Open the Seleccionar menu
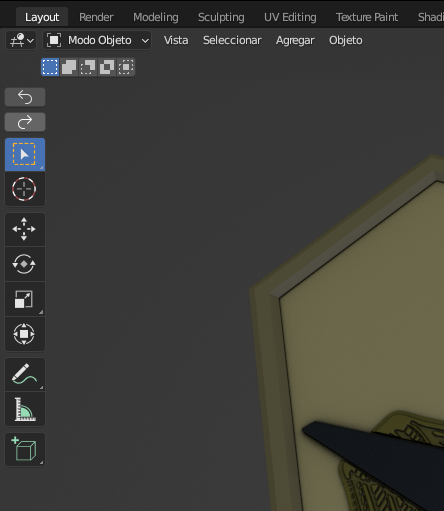This screenshot has width=444, height=511. point(232,40)
